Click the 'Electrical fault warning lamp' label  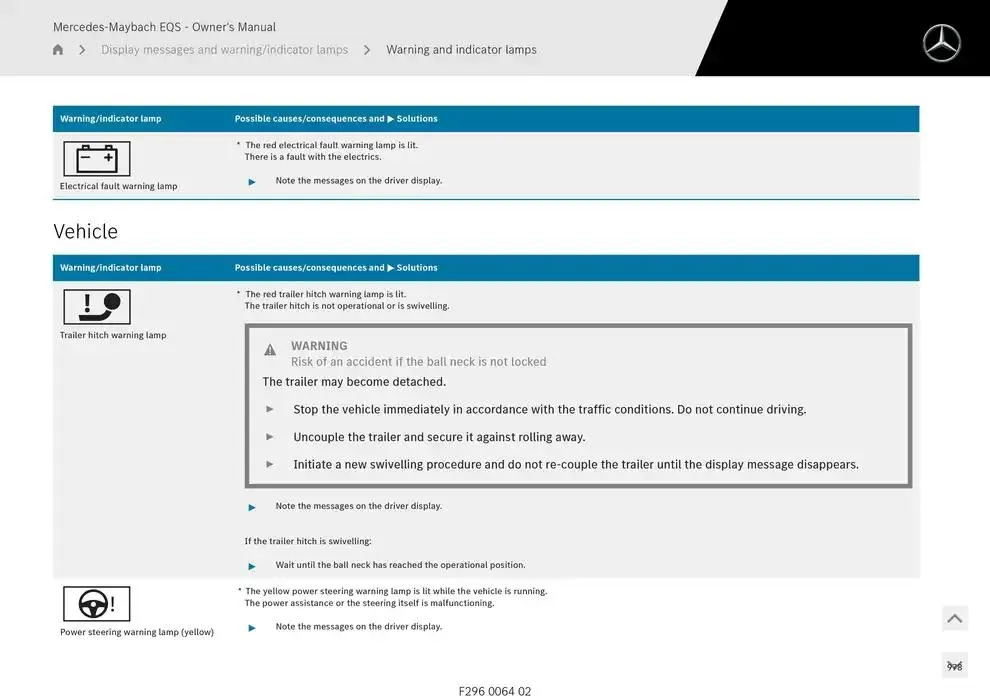[118, 186]
